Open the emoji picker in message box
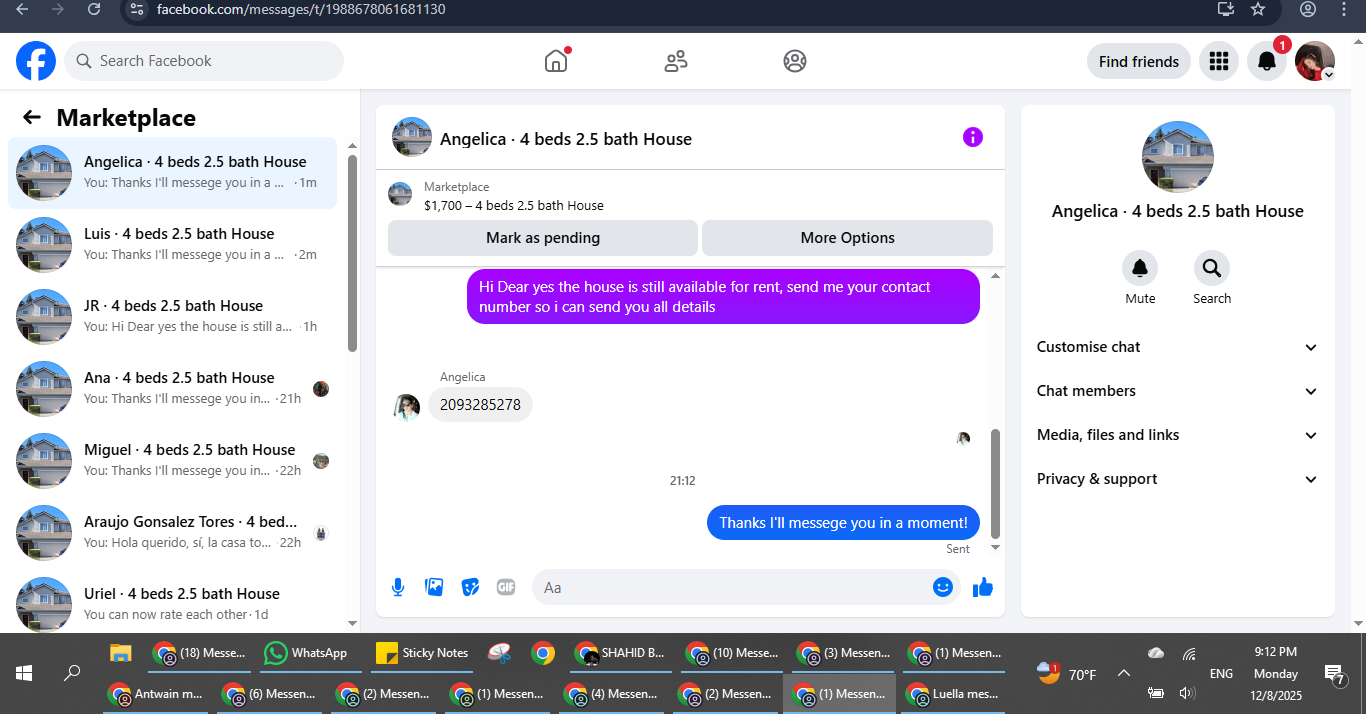 pos(942,587)
